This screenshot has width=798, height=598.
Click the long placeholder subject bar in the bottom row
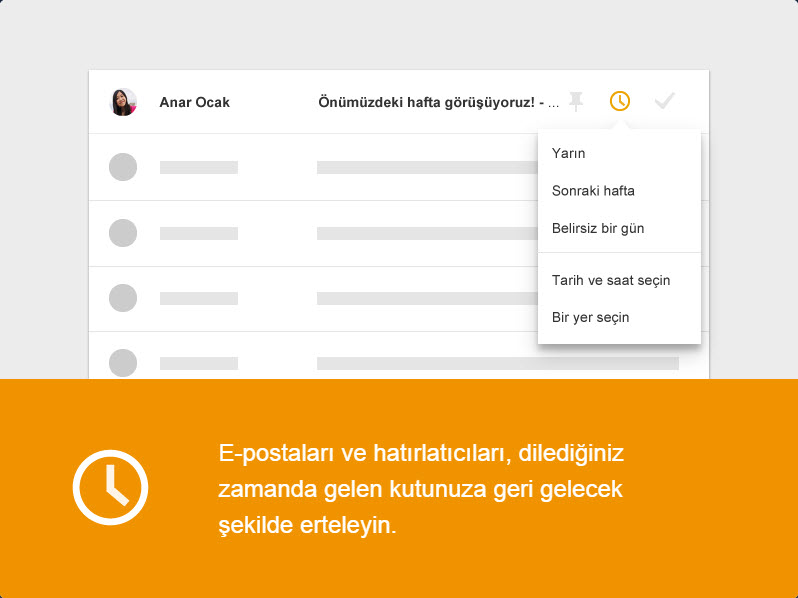tap(497, 364)
